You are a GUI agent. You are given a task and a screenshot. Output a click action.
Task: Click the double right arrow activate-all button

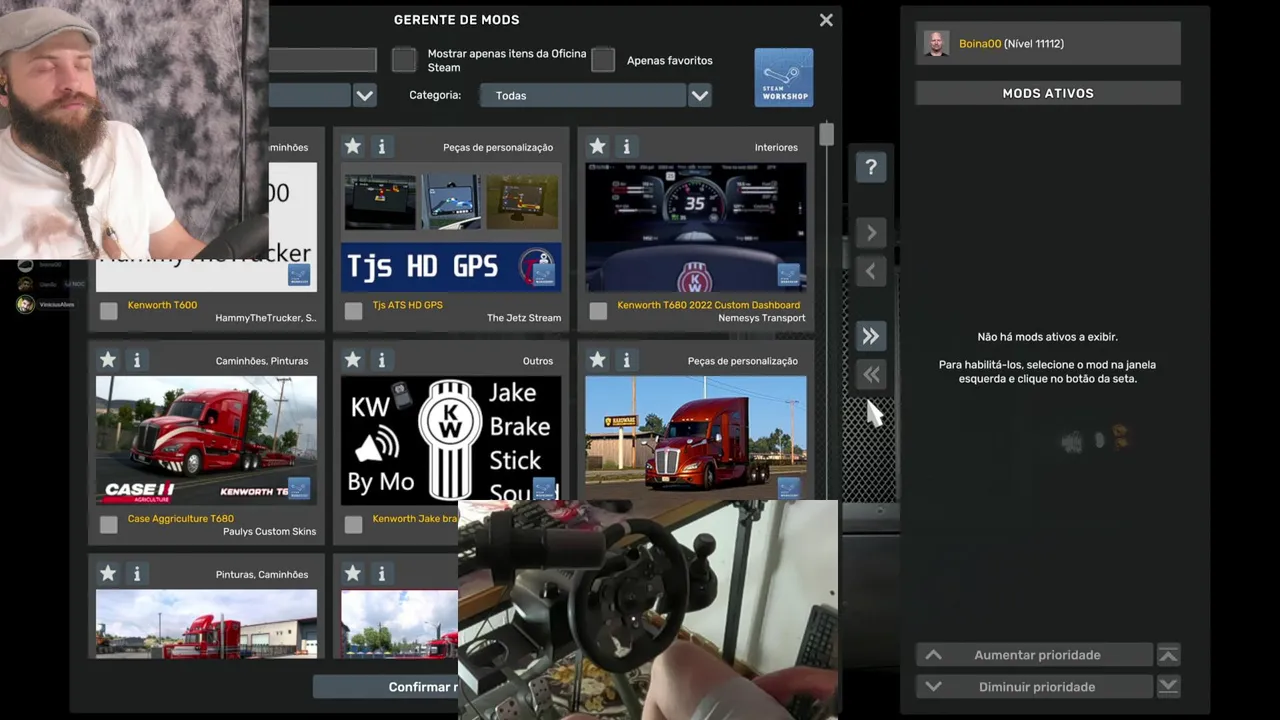(x=871, y=336)
